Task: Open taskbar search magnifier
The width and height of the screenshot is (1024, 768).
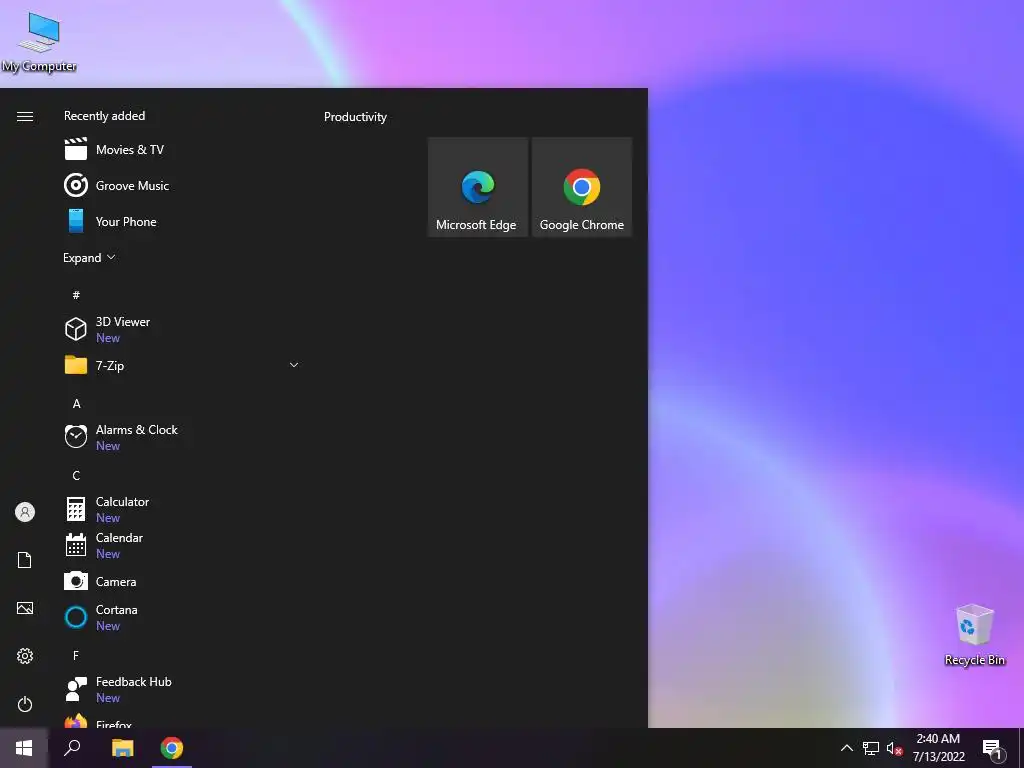Action: [x=72, y=748]
